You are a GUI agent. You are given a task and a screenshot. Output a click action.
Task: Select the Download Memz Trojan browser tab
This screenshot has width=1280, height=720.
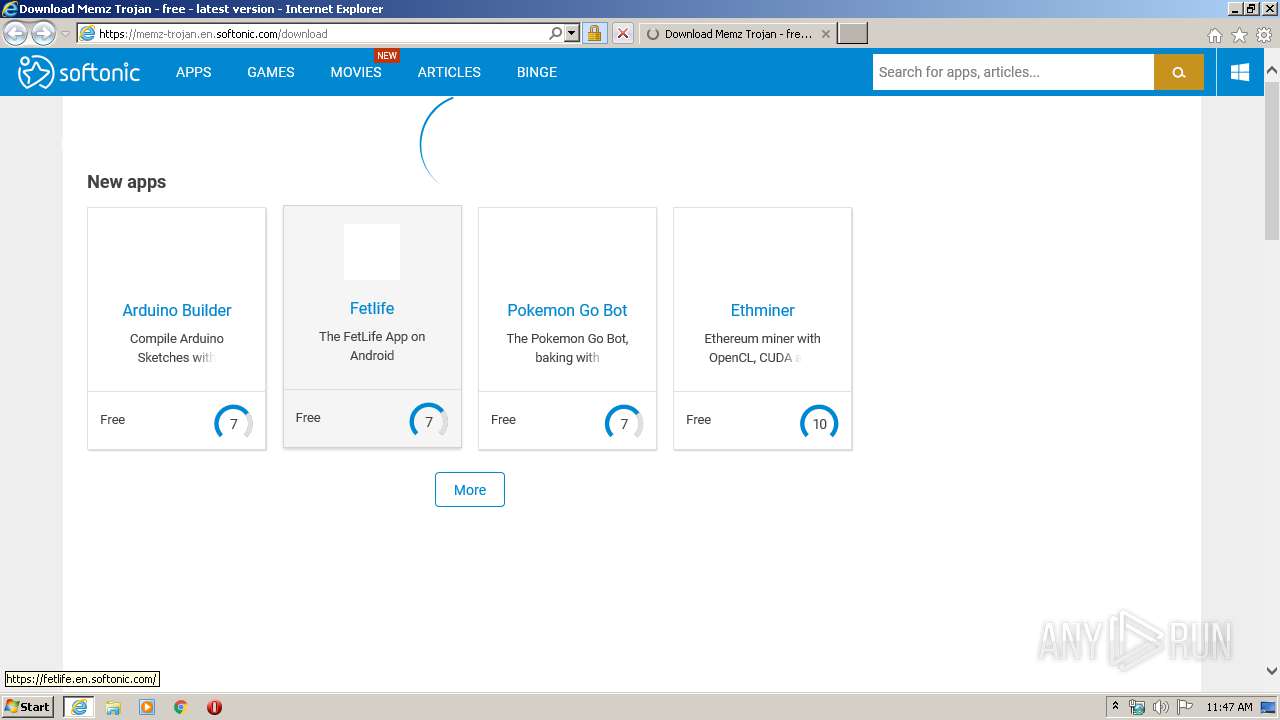(x=738, y=33)
